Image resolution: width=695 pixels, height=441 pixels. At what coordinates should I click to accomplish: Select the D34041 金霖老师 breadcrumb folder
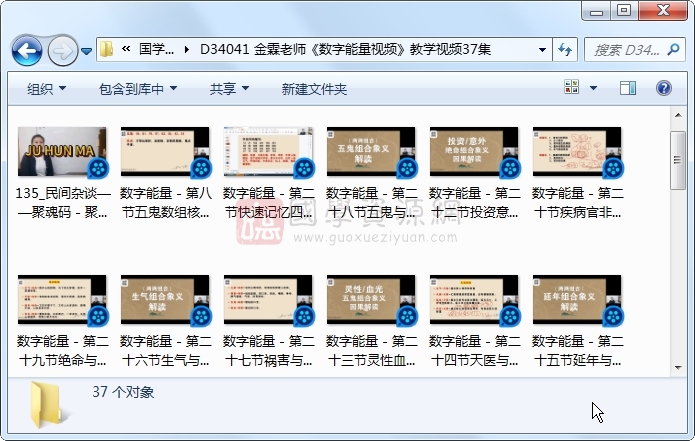[345, 49]
